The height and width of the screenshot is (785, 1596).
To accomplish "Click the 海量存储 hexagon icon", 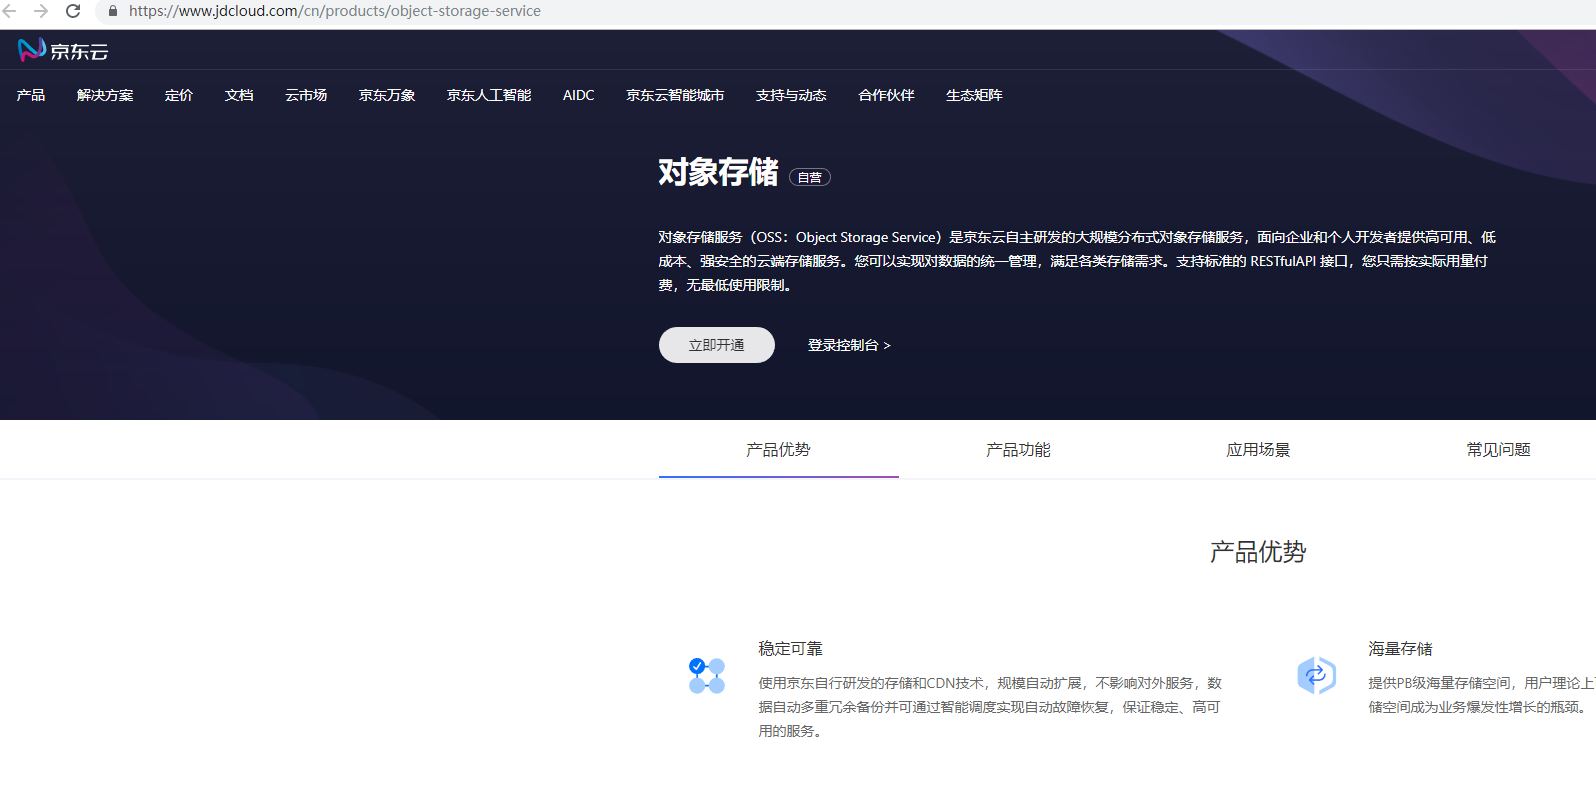I will [x=1316, y=675].
